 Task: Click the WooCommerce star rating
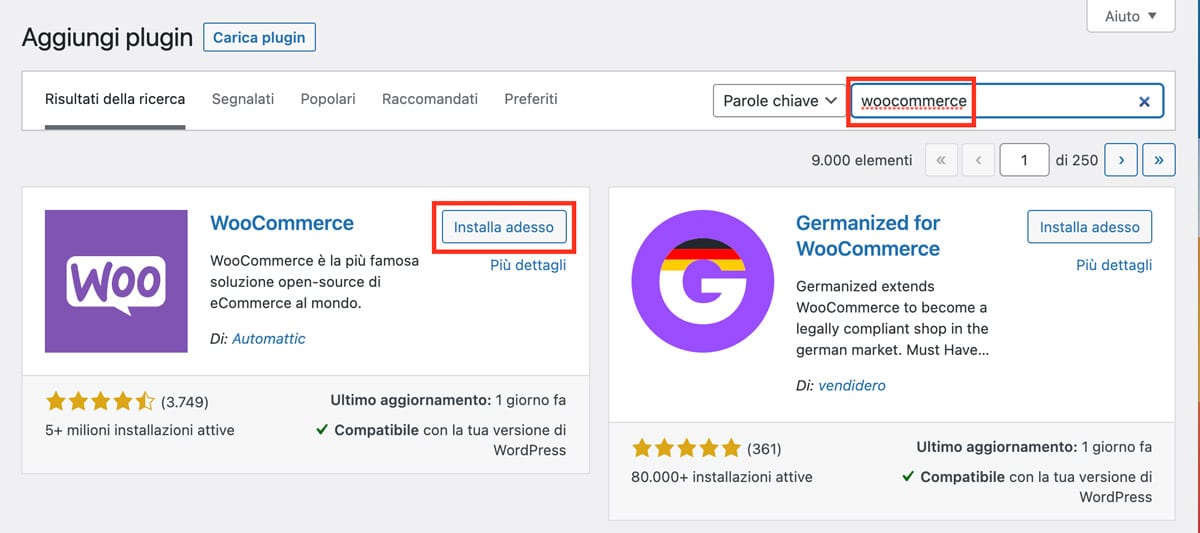(100, 402)
